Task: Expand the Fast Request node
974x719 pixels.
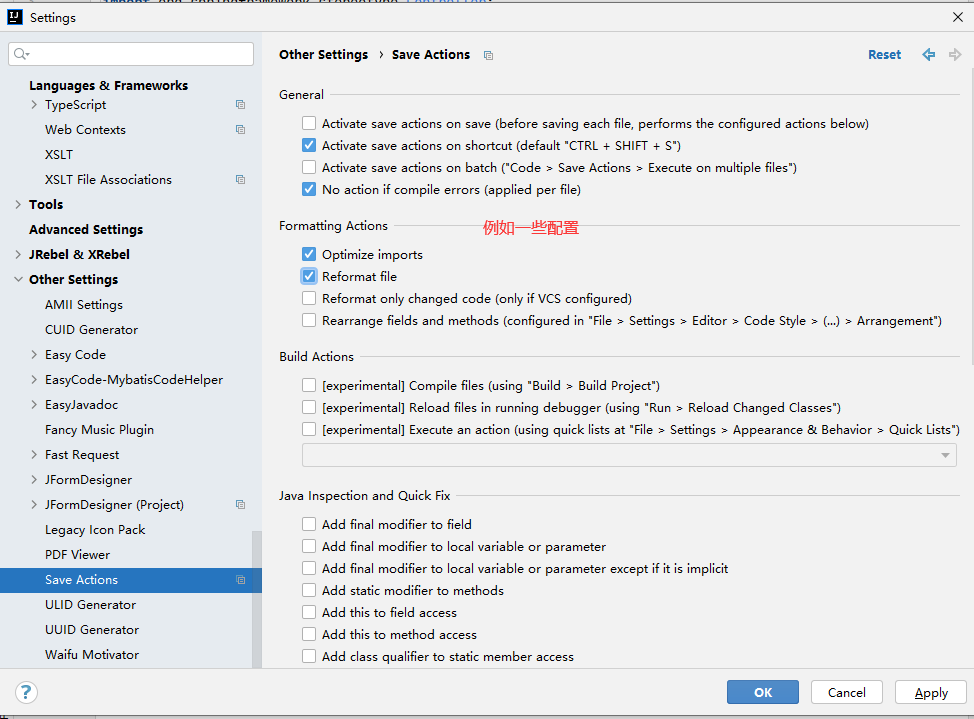Action: click(x=34, y=455)
